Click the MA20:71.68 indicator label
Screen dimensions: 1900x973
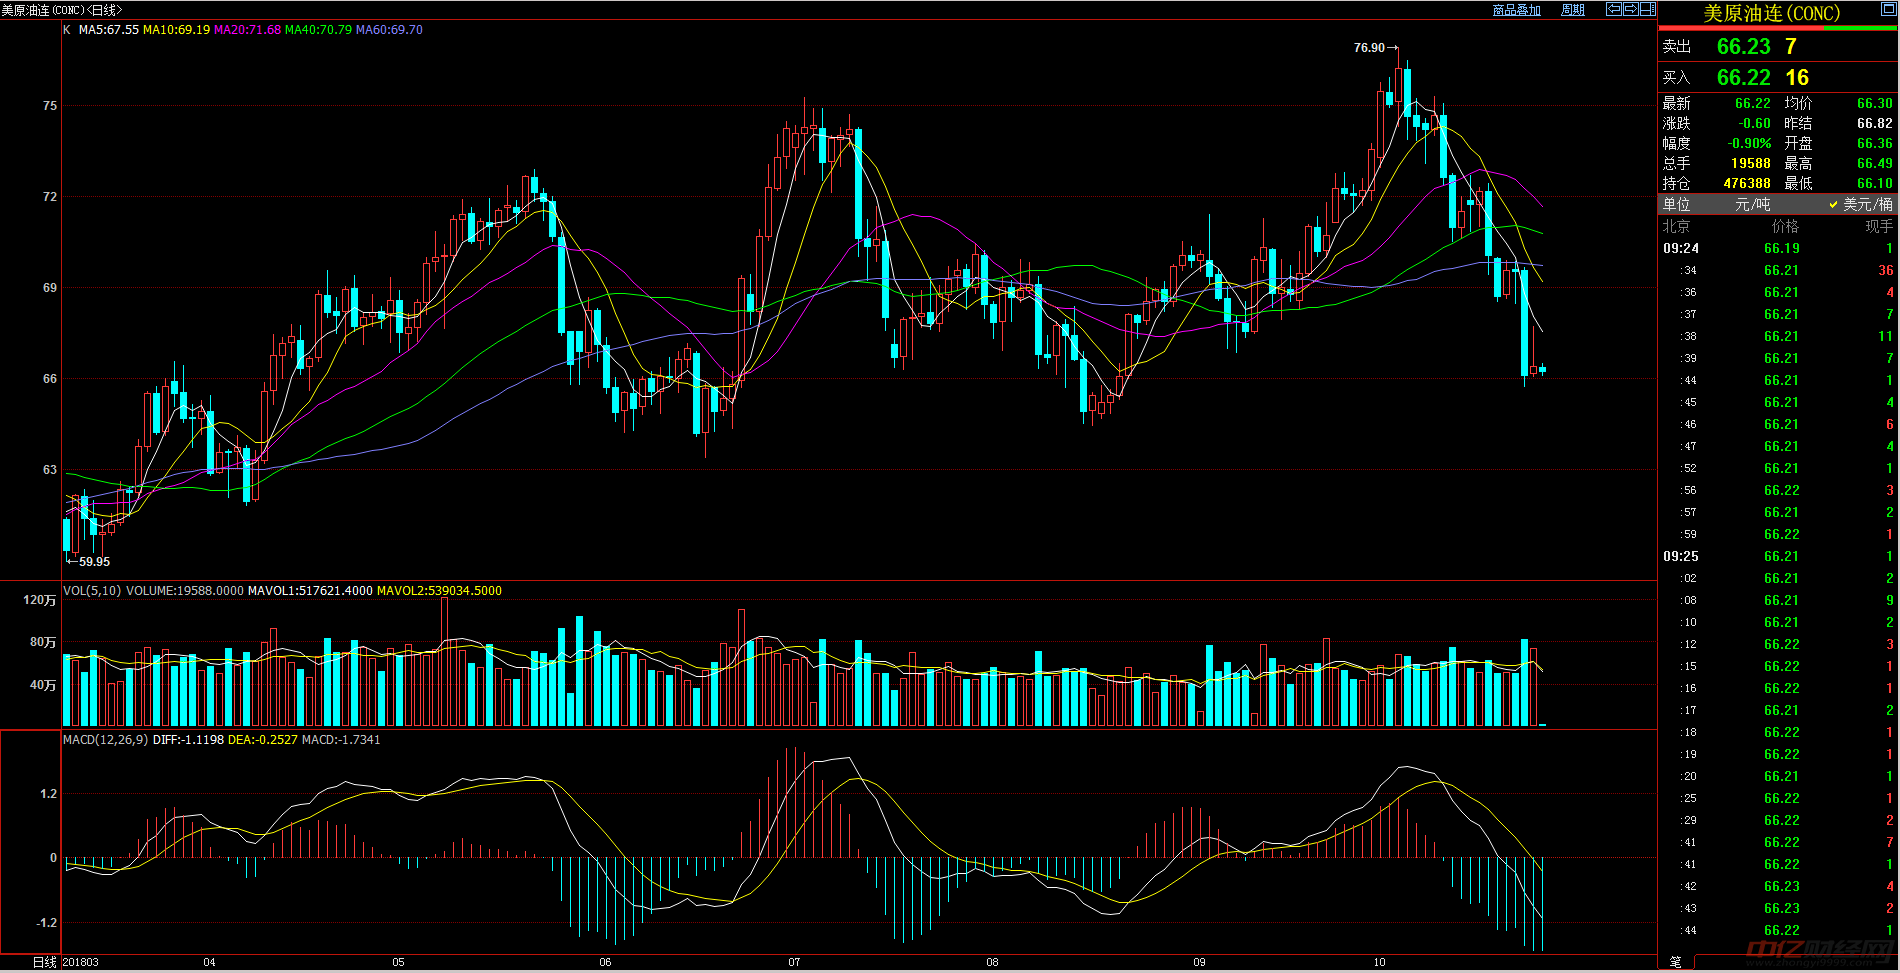tap(247, 30)
